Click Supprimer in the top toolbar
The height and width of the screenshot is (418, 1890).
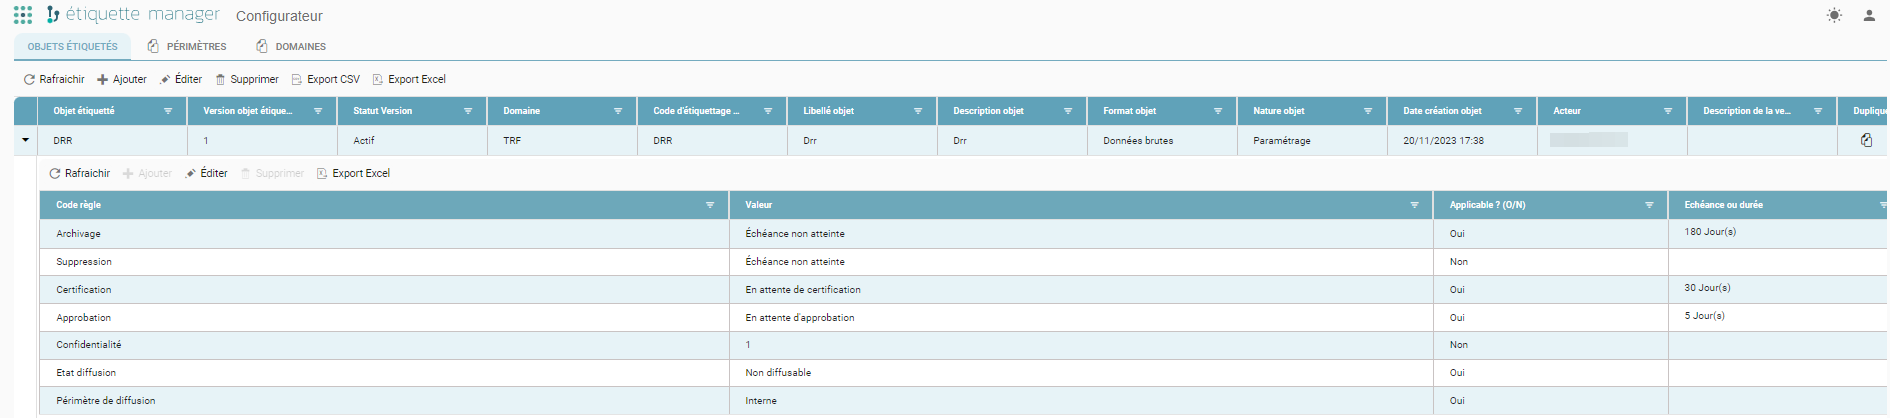[247, 79]
